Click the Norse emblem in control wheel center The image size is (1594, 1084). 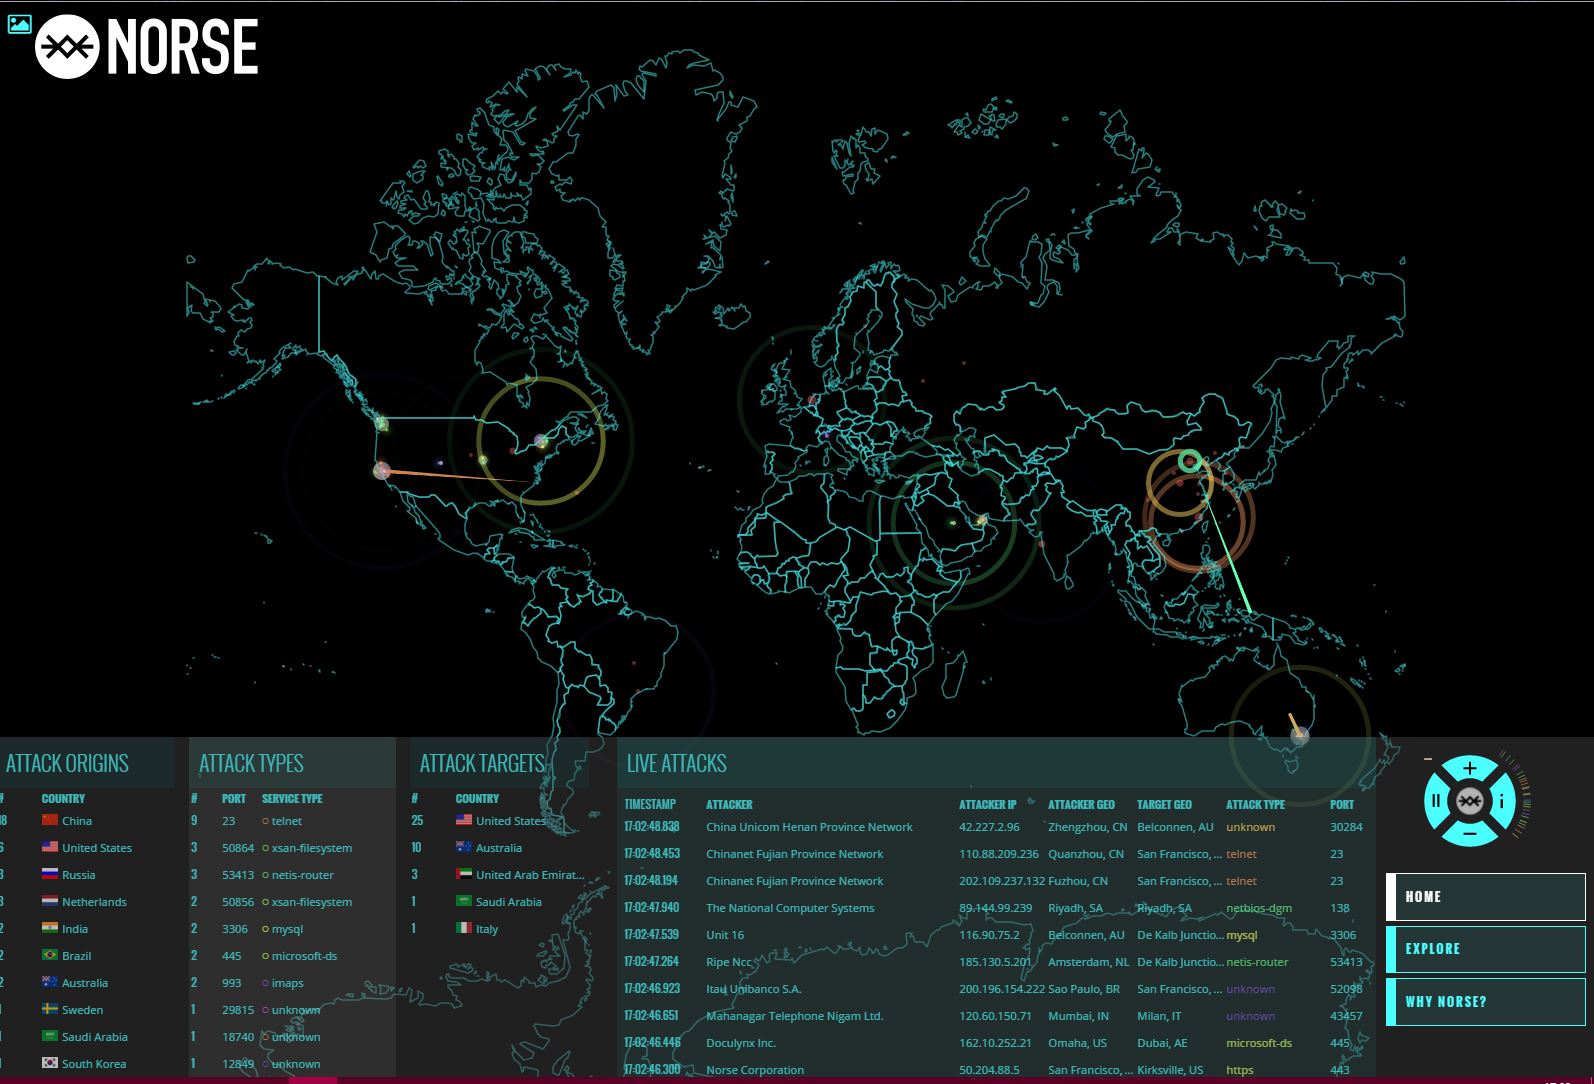click(x=1469, y=801)
